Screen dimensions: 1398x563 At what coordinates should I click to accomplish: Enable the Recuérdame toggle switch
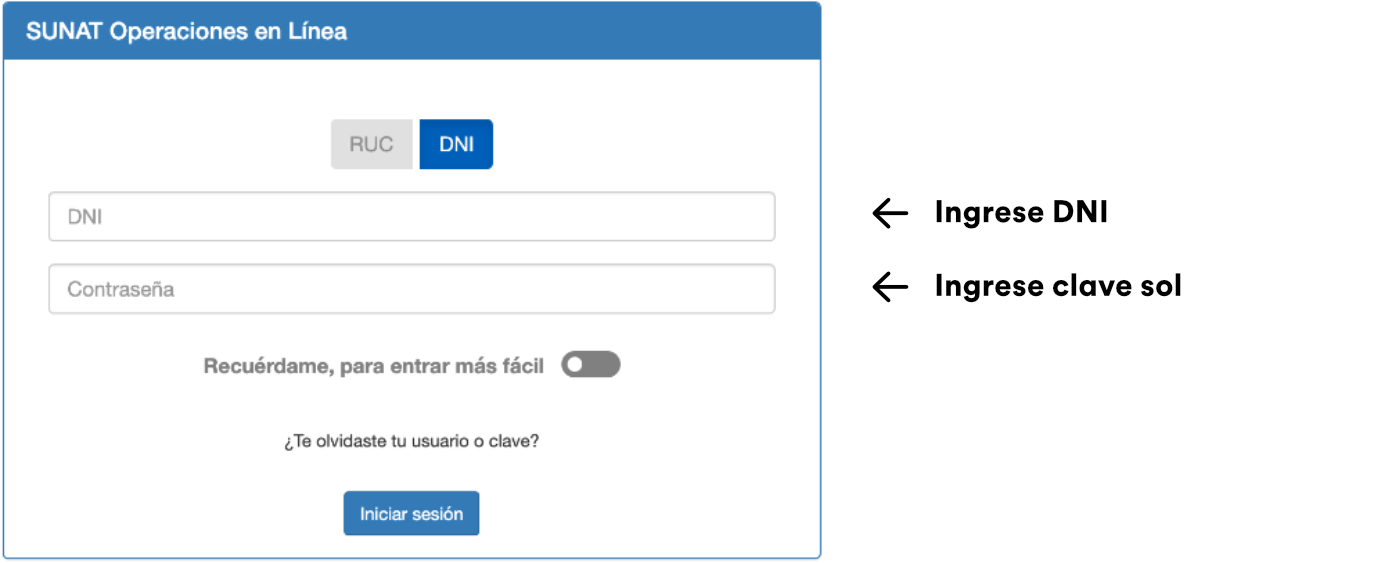(x=591, y=365)
